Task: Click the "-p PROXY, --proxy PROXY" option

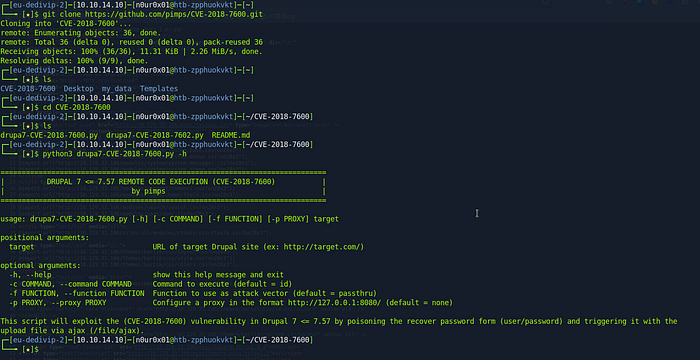Action: point(57,303)
